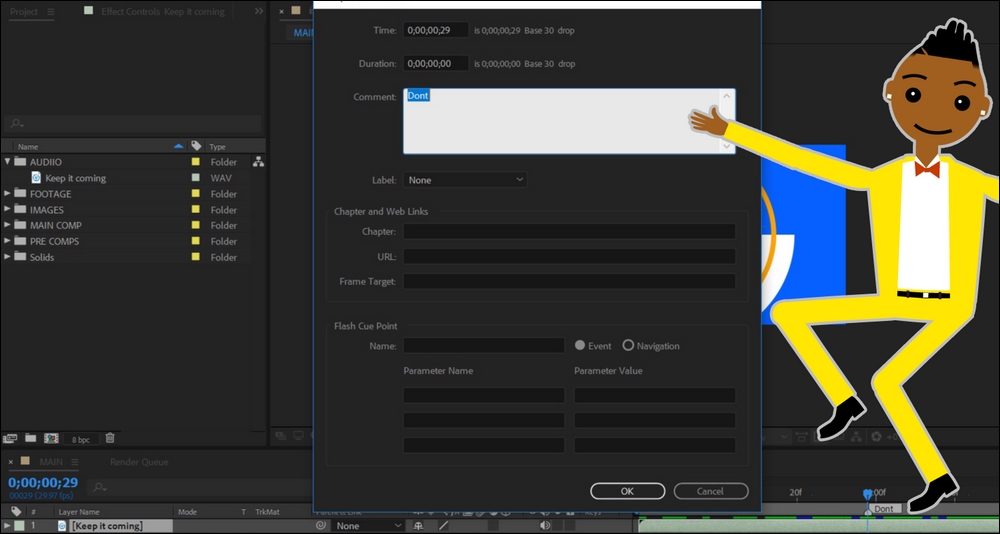Expand the FOOTAGE folder

(x=8, y=194)
